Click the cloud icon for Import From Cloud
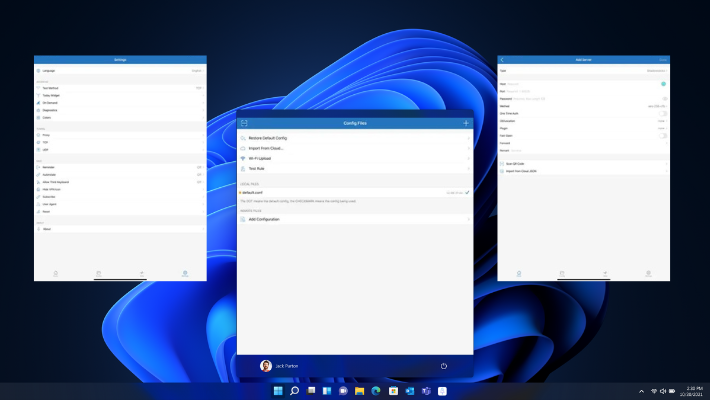Screen dimensions: 710x400 (x=243, y=148)
